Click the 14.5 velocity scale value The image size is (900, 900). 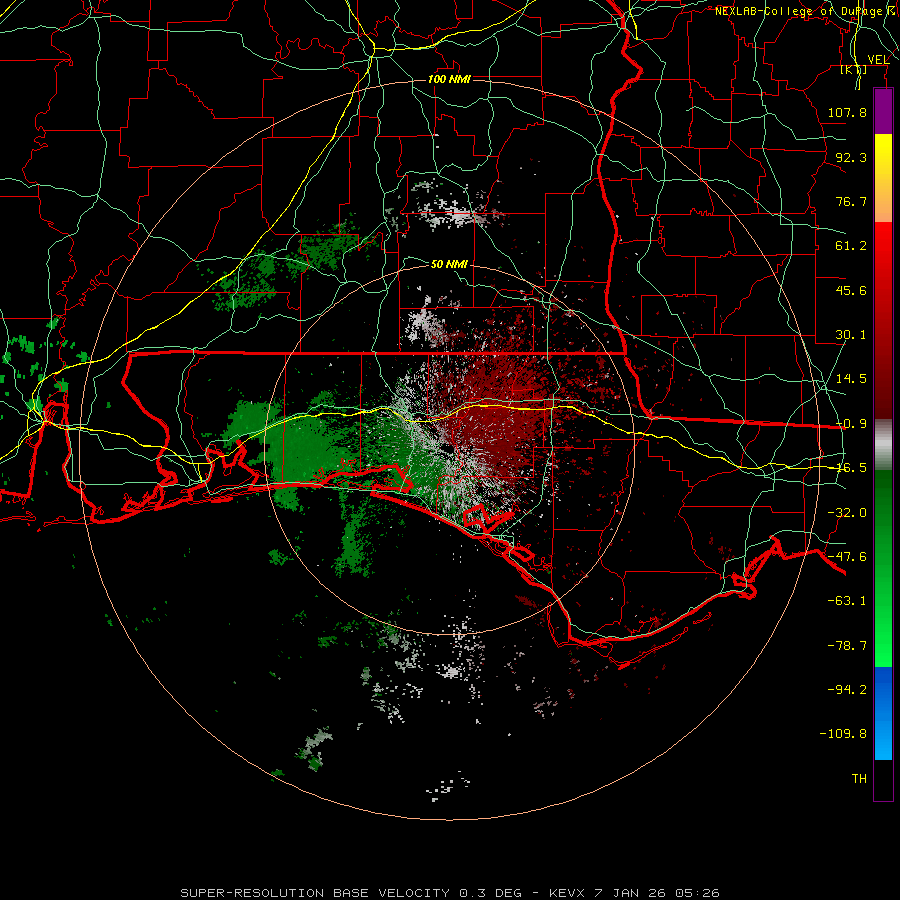pyautogui.click(x=851, y=379)
